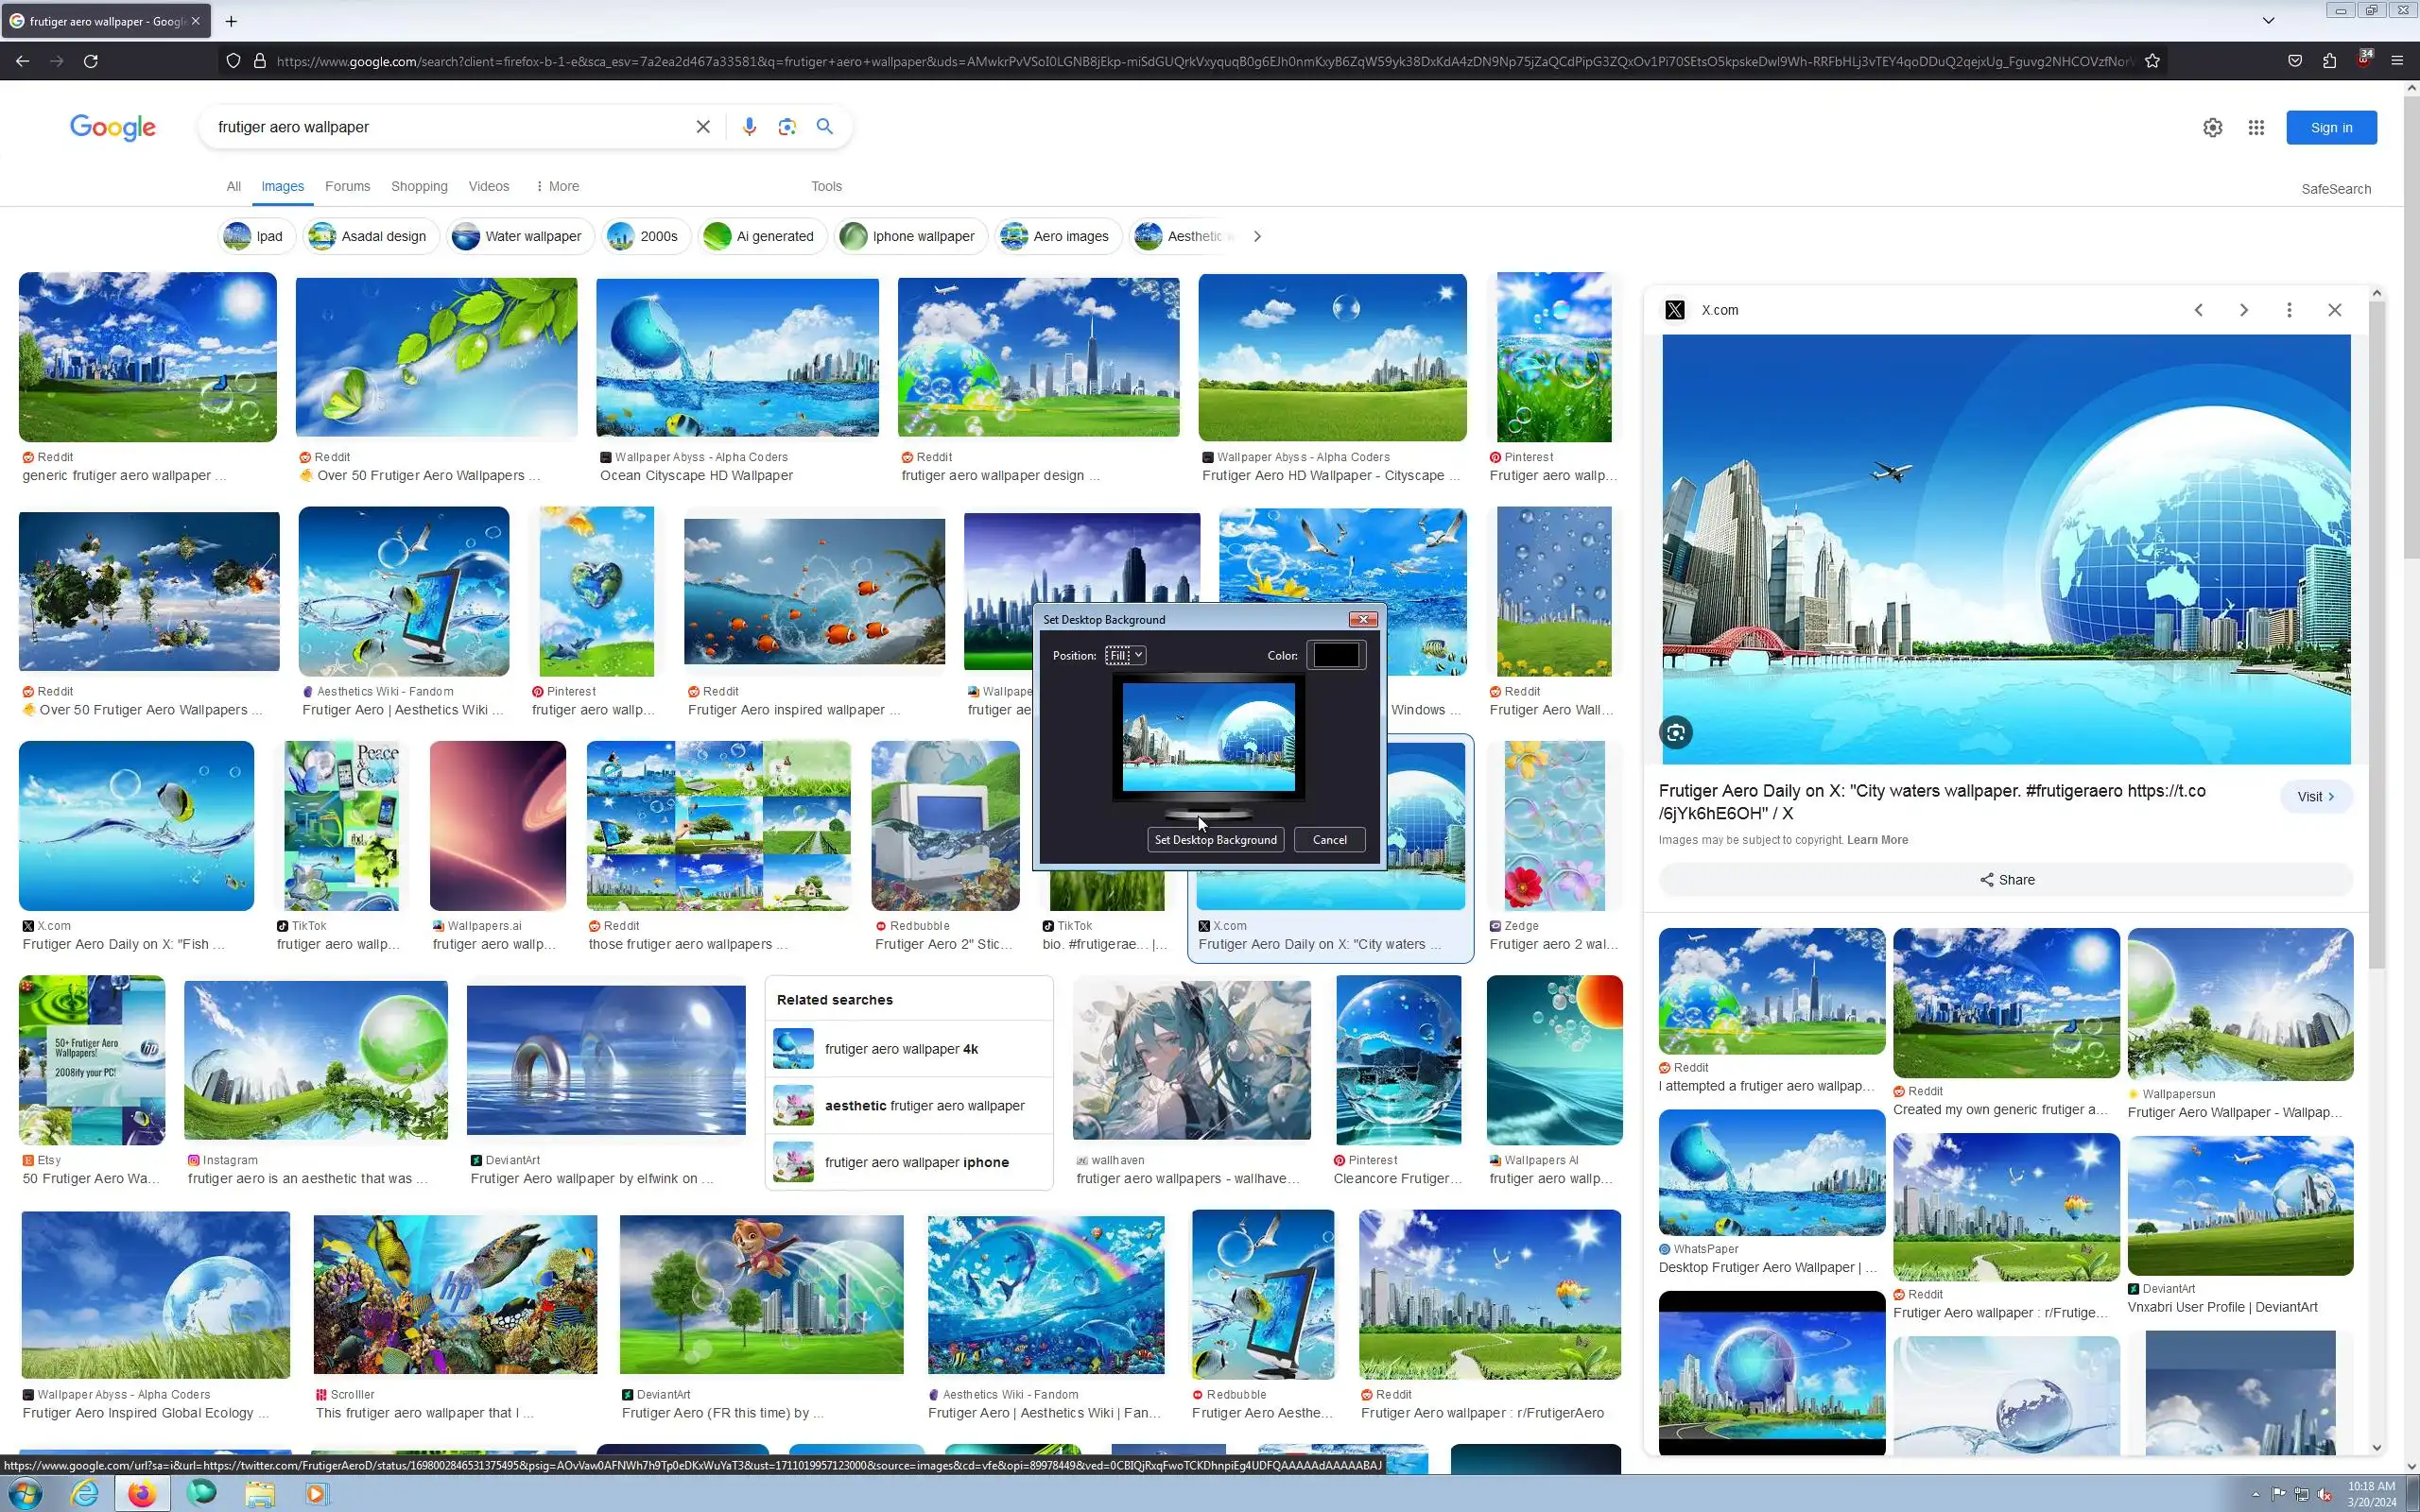
Task: Open the Position dropdown set to Fill
Action: 1125,655
